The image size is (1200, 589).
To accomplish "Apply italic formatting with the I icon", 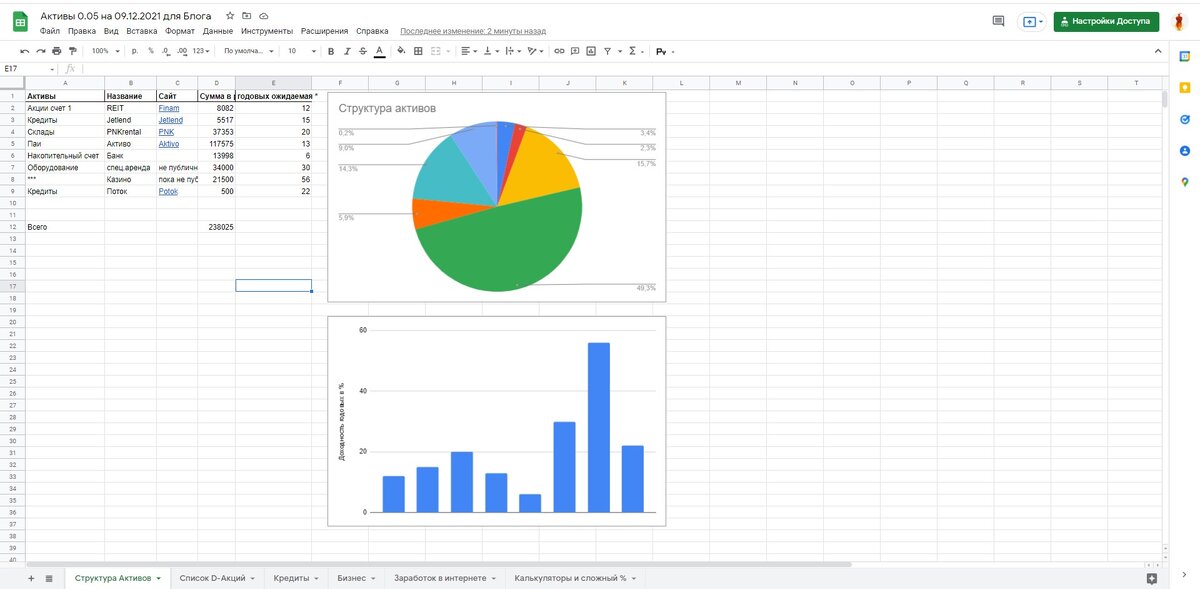I will pos(347,51).
